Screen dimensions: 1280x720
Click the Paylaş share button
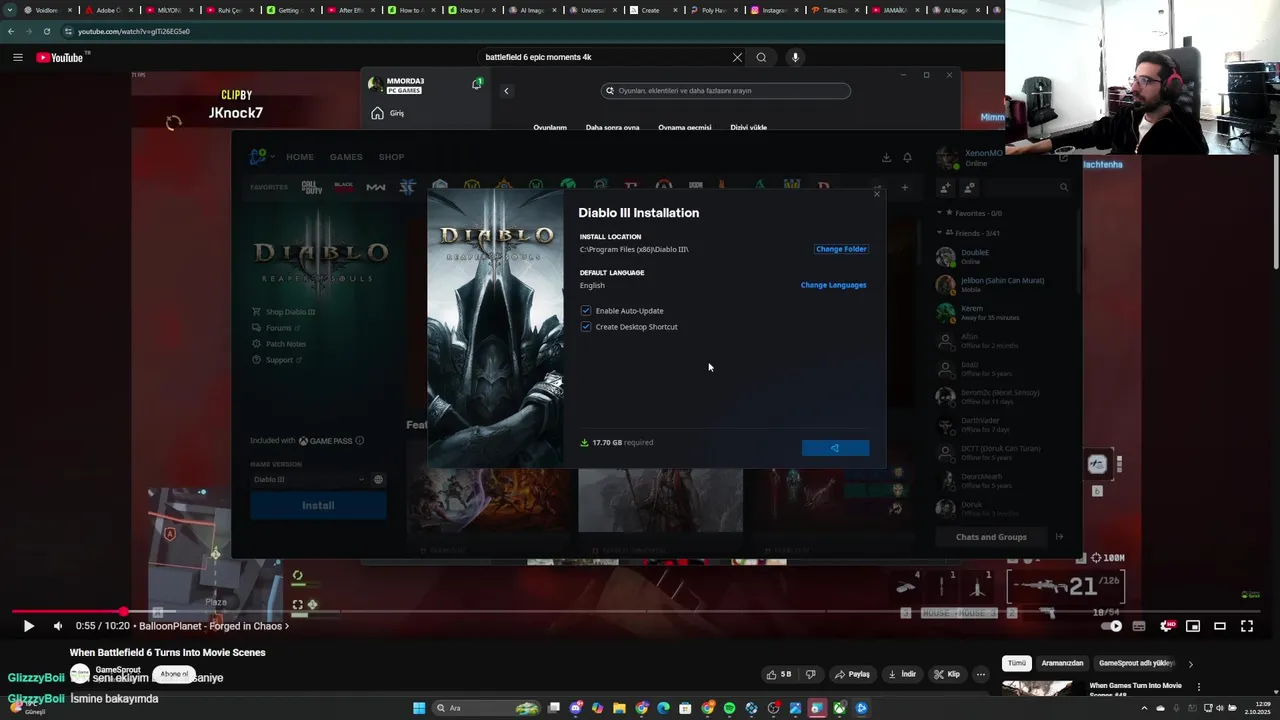853,674
